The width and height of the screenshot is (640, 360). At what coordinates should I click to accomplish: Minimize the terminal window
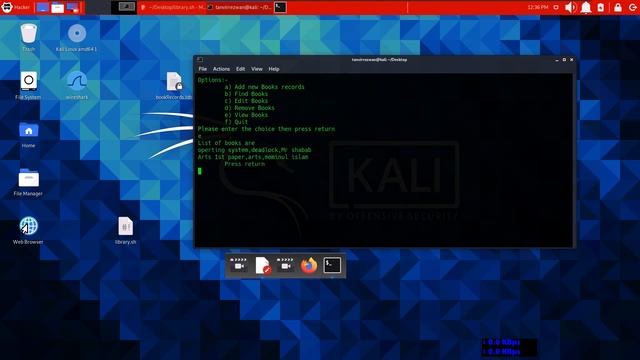[x=557, y=60]
